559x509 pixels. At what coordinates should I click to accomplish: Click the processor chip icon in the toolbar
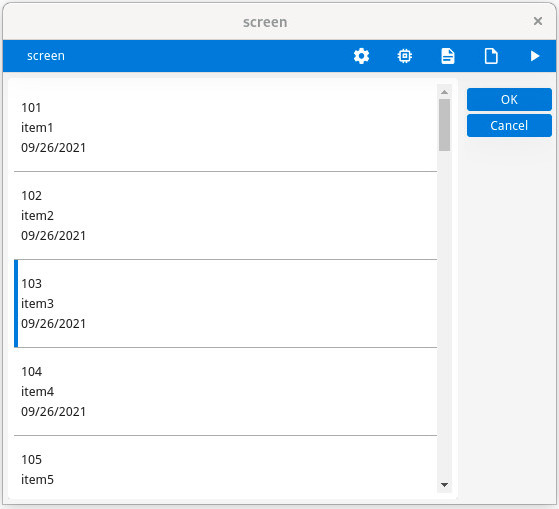(405, 56)
